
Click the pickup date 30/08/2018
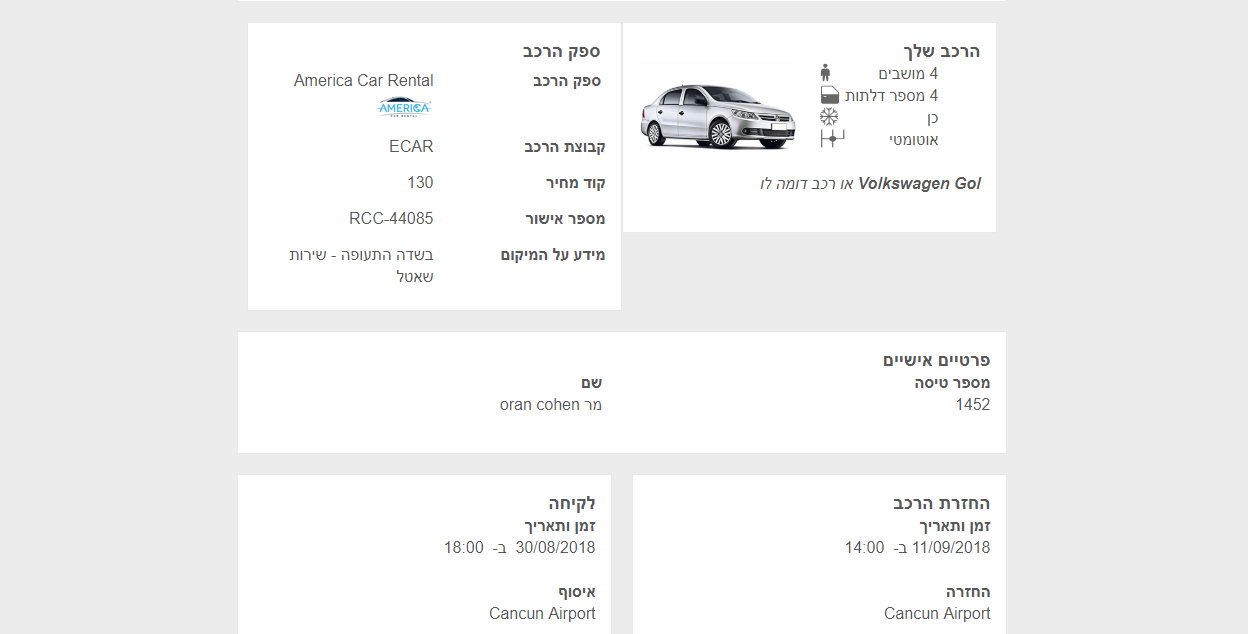click(555, 548)
